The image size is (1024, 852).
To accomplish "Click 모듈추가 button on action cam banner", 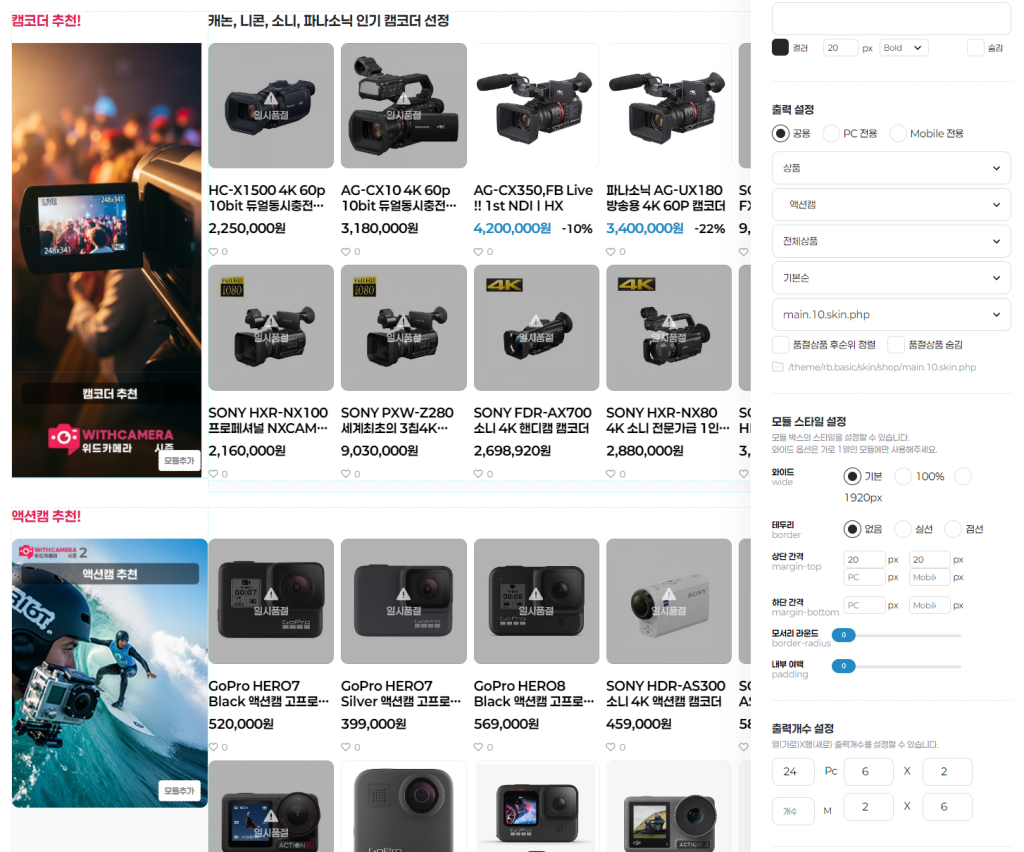I will (179, 791).
